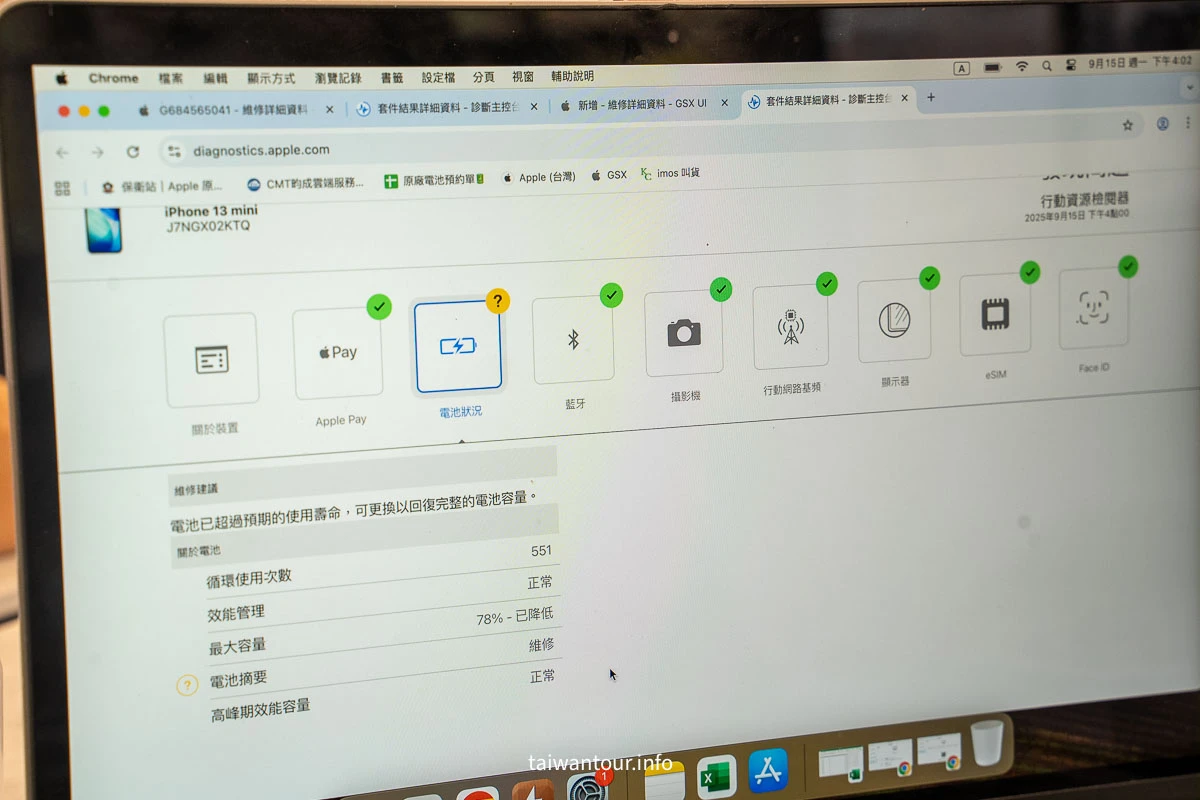The image size is (1200, 800).
Task: Open the CMT畇成雲端服務 bookmark
Action: point(305,183)
